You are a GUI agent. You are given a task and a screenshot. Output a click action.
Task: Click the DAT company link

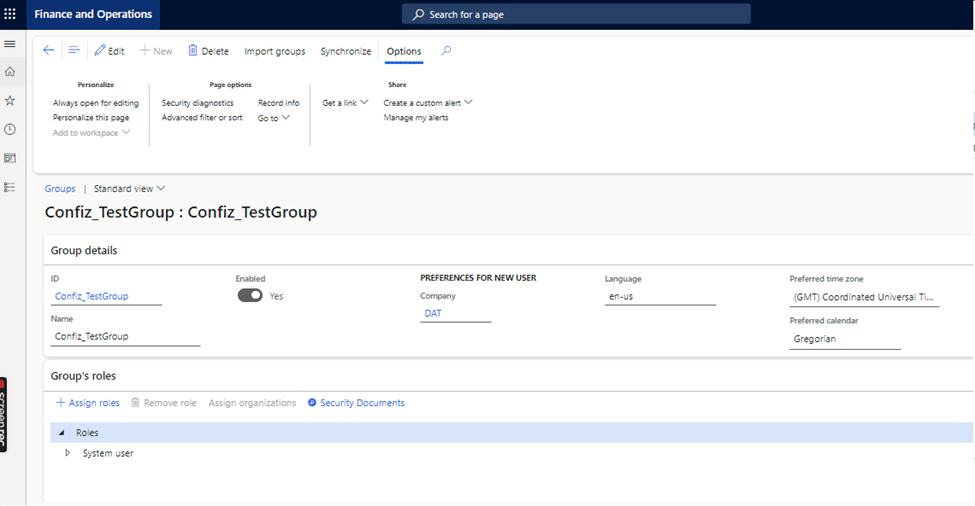click(433, 313)
